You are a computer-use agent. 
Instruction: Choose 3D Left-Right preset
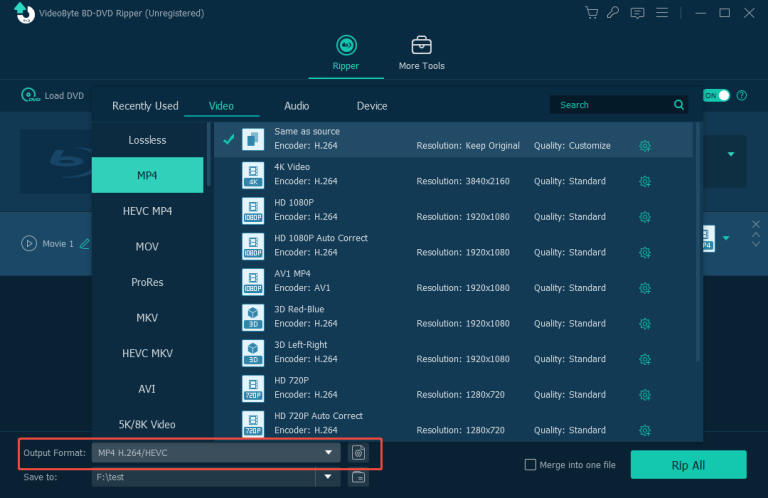pyautogui.click(x=454, y=353)
